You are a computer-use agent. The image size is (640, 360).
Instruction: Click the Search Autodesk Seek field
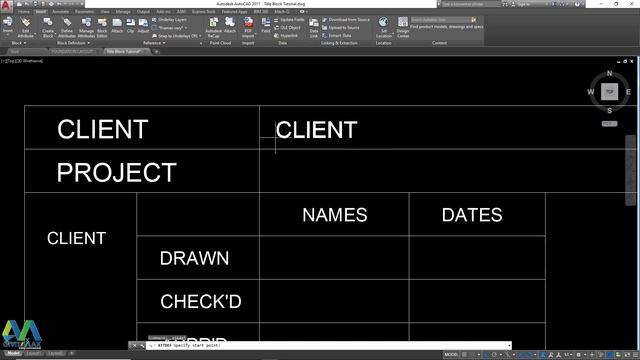[x=441, y=20]
